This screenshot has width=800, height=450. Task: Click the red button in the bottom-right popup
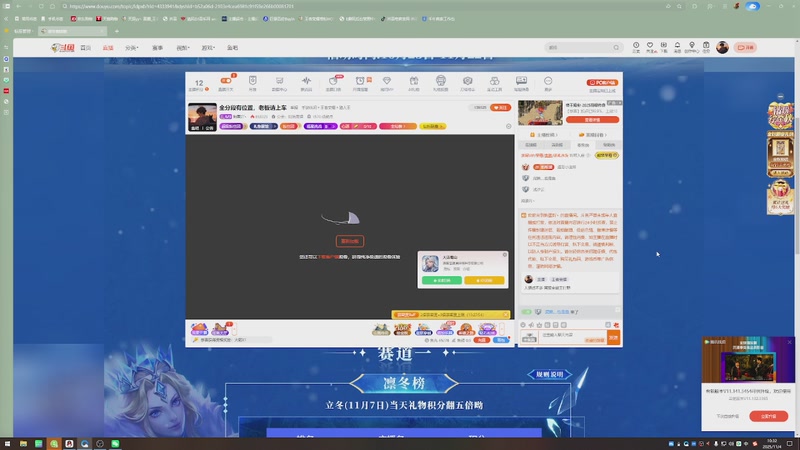pyautogui.click(x=768, y=416)
